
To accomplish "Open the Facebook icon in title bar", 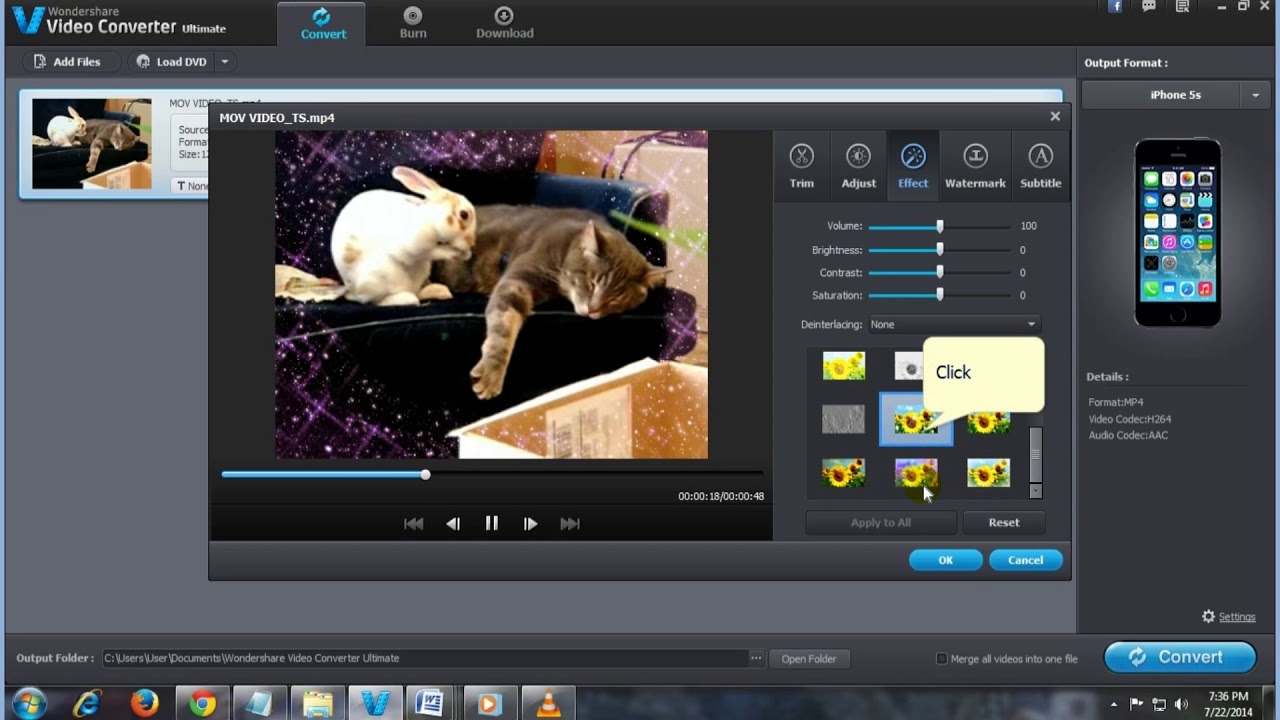I will 1116,7.
